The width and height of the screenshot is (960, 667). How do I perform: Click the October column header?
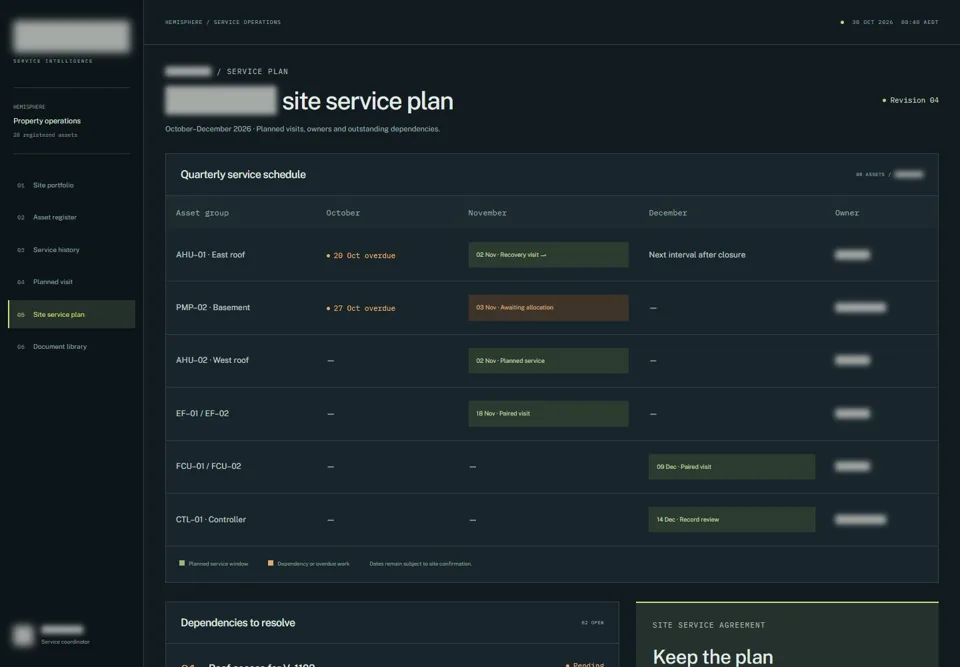pos(343,213)
